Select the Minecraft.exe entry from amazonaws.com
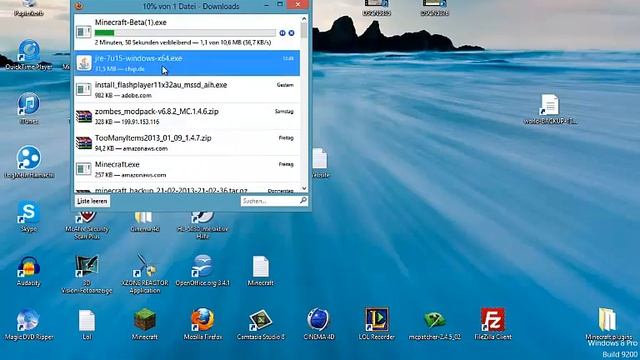 187,169
